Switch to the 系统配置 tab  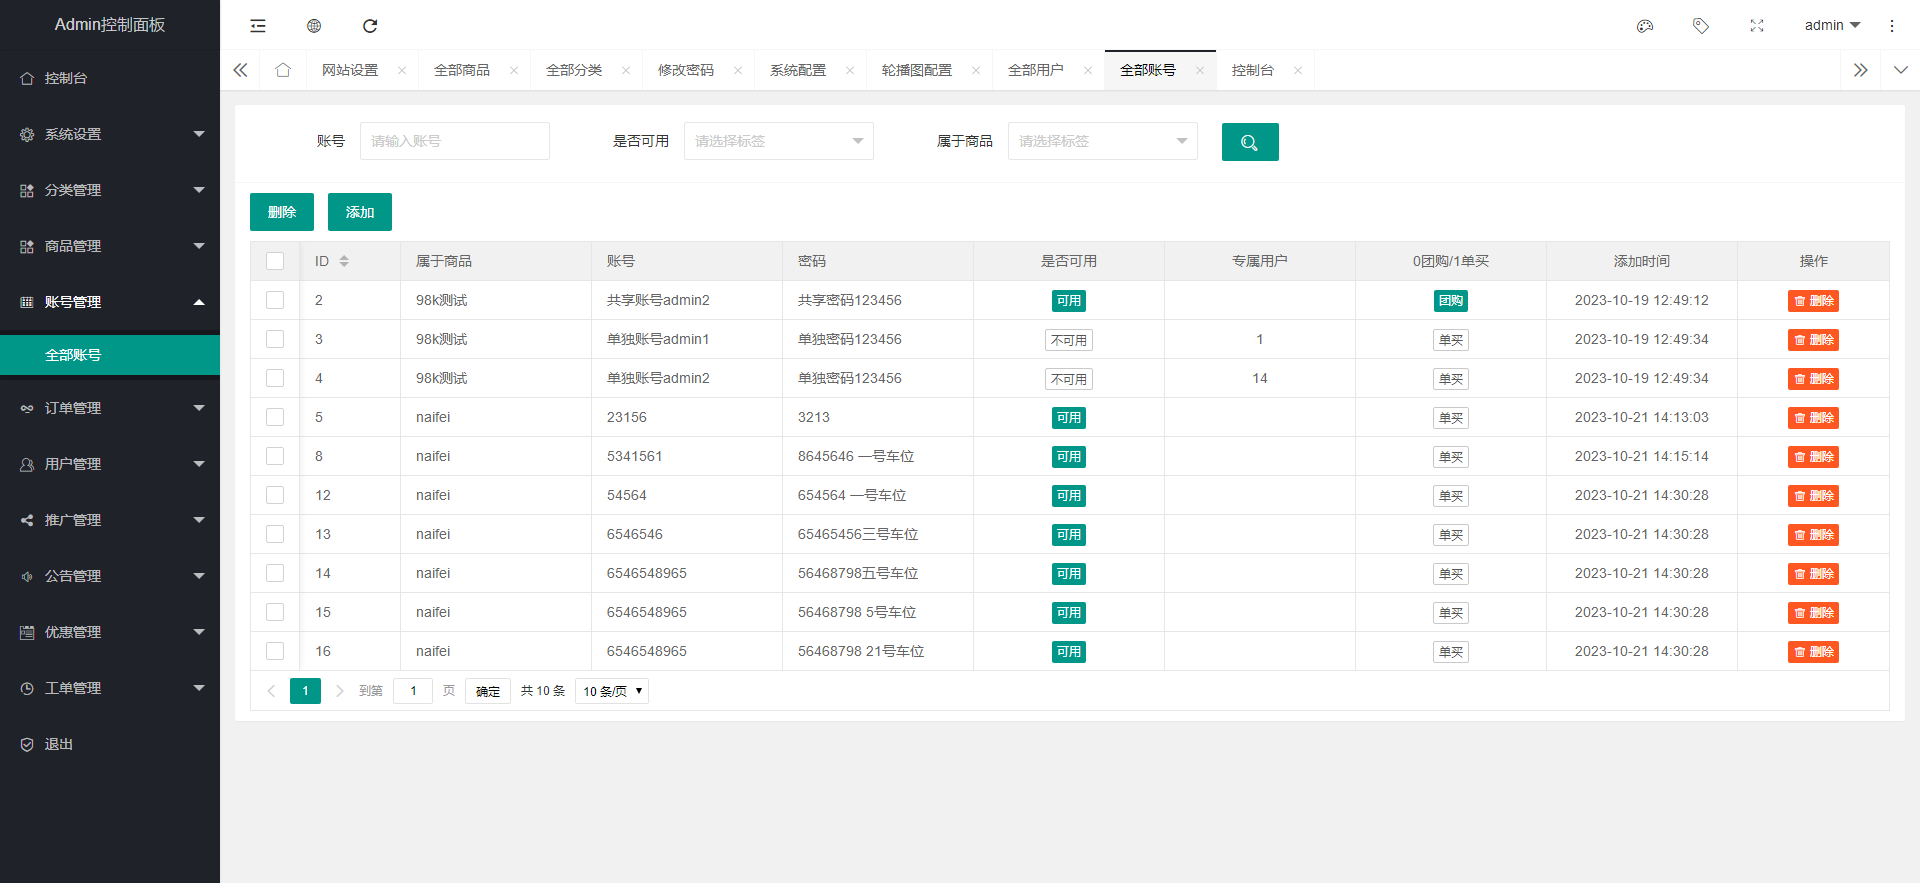point(798,70)
